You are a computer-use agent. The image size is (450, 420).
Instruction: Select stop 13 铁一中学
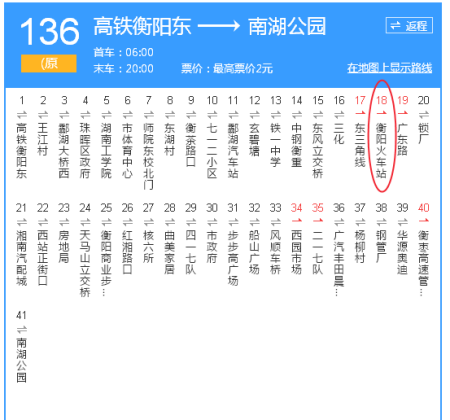coord(275,145)
